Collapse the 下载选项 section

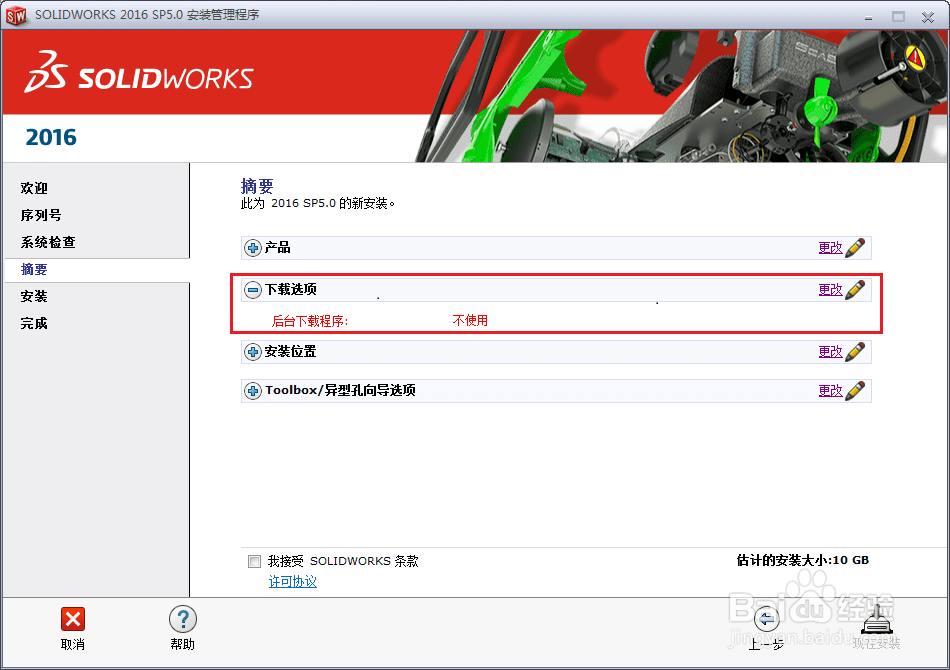click(253, 290)
